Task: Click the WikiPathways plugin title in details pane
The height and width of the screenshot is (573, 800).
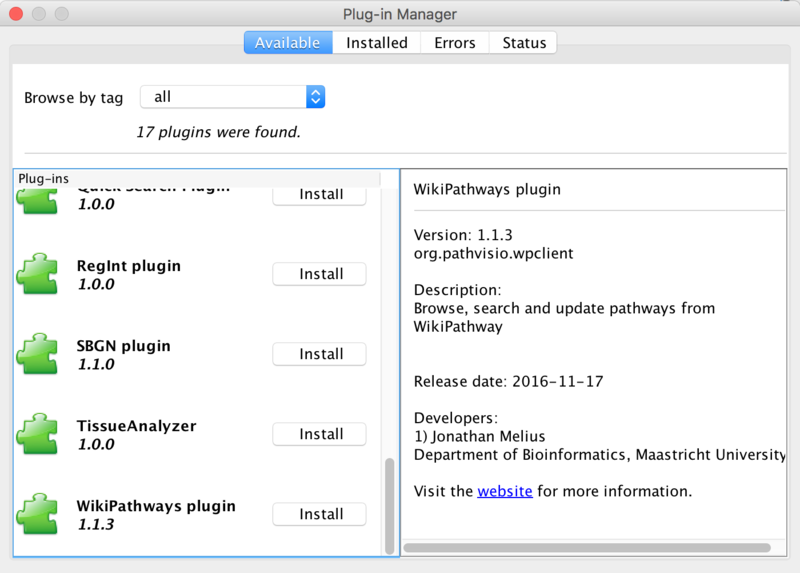Action: [487, 190]
